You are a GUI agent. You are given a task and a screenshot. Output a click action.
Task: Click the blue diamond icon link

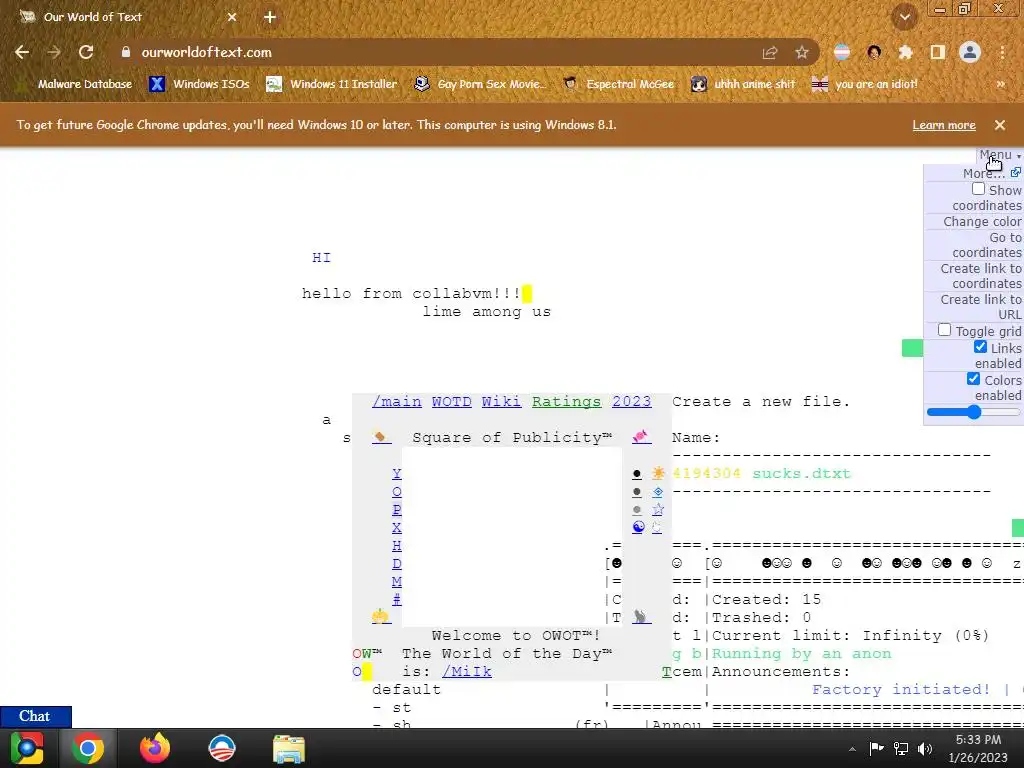658,492
